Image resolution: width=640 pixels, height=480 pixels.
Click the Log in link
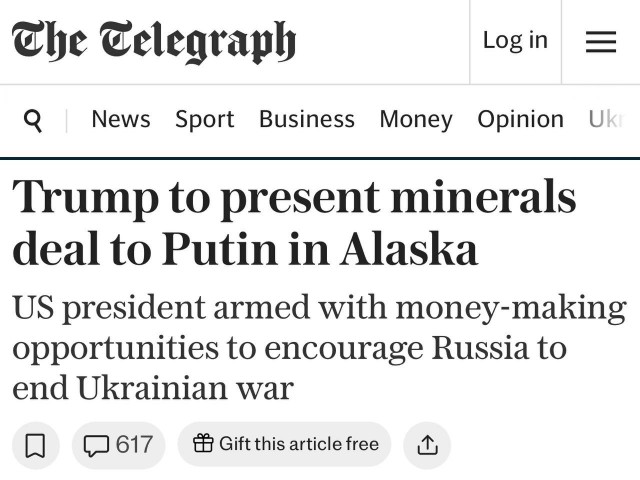click(515, 40)
